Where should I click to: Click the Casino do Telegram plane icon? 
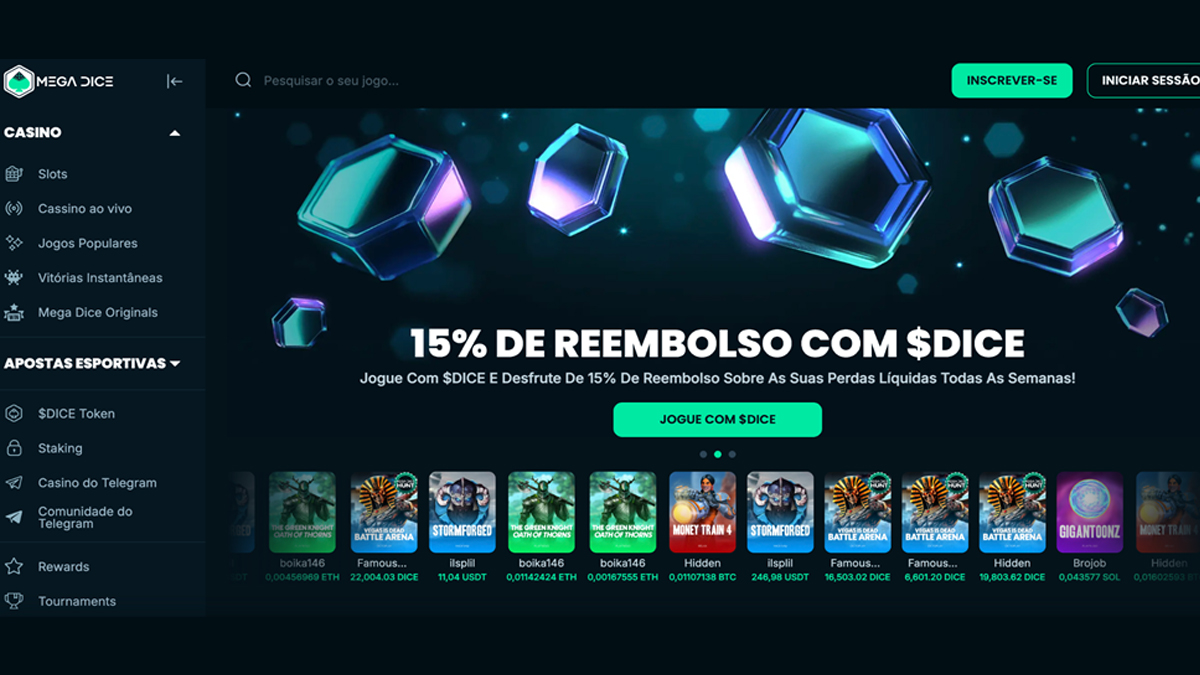[x=14, y=483]
